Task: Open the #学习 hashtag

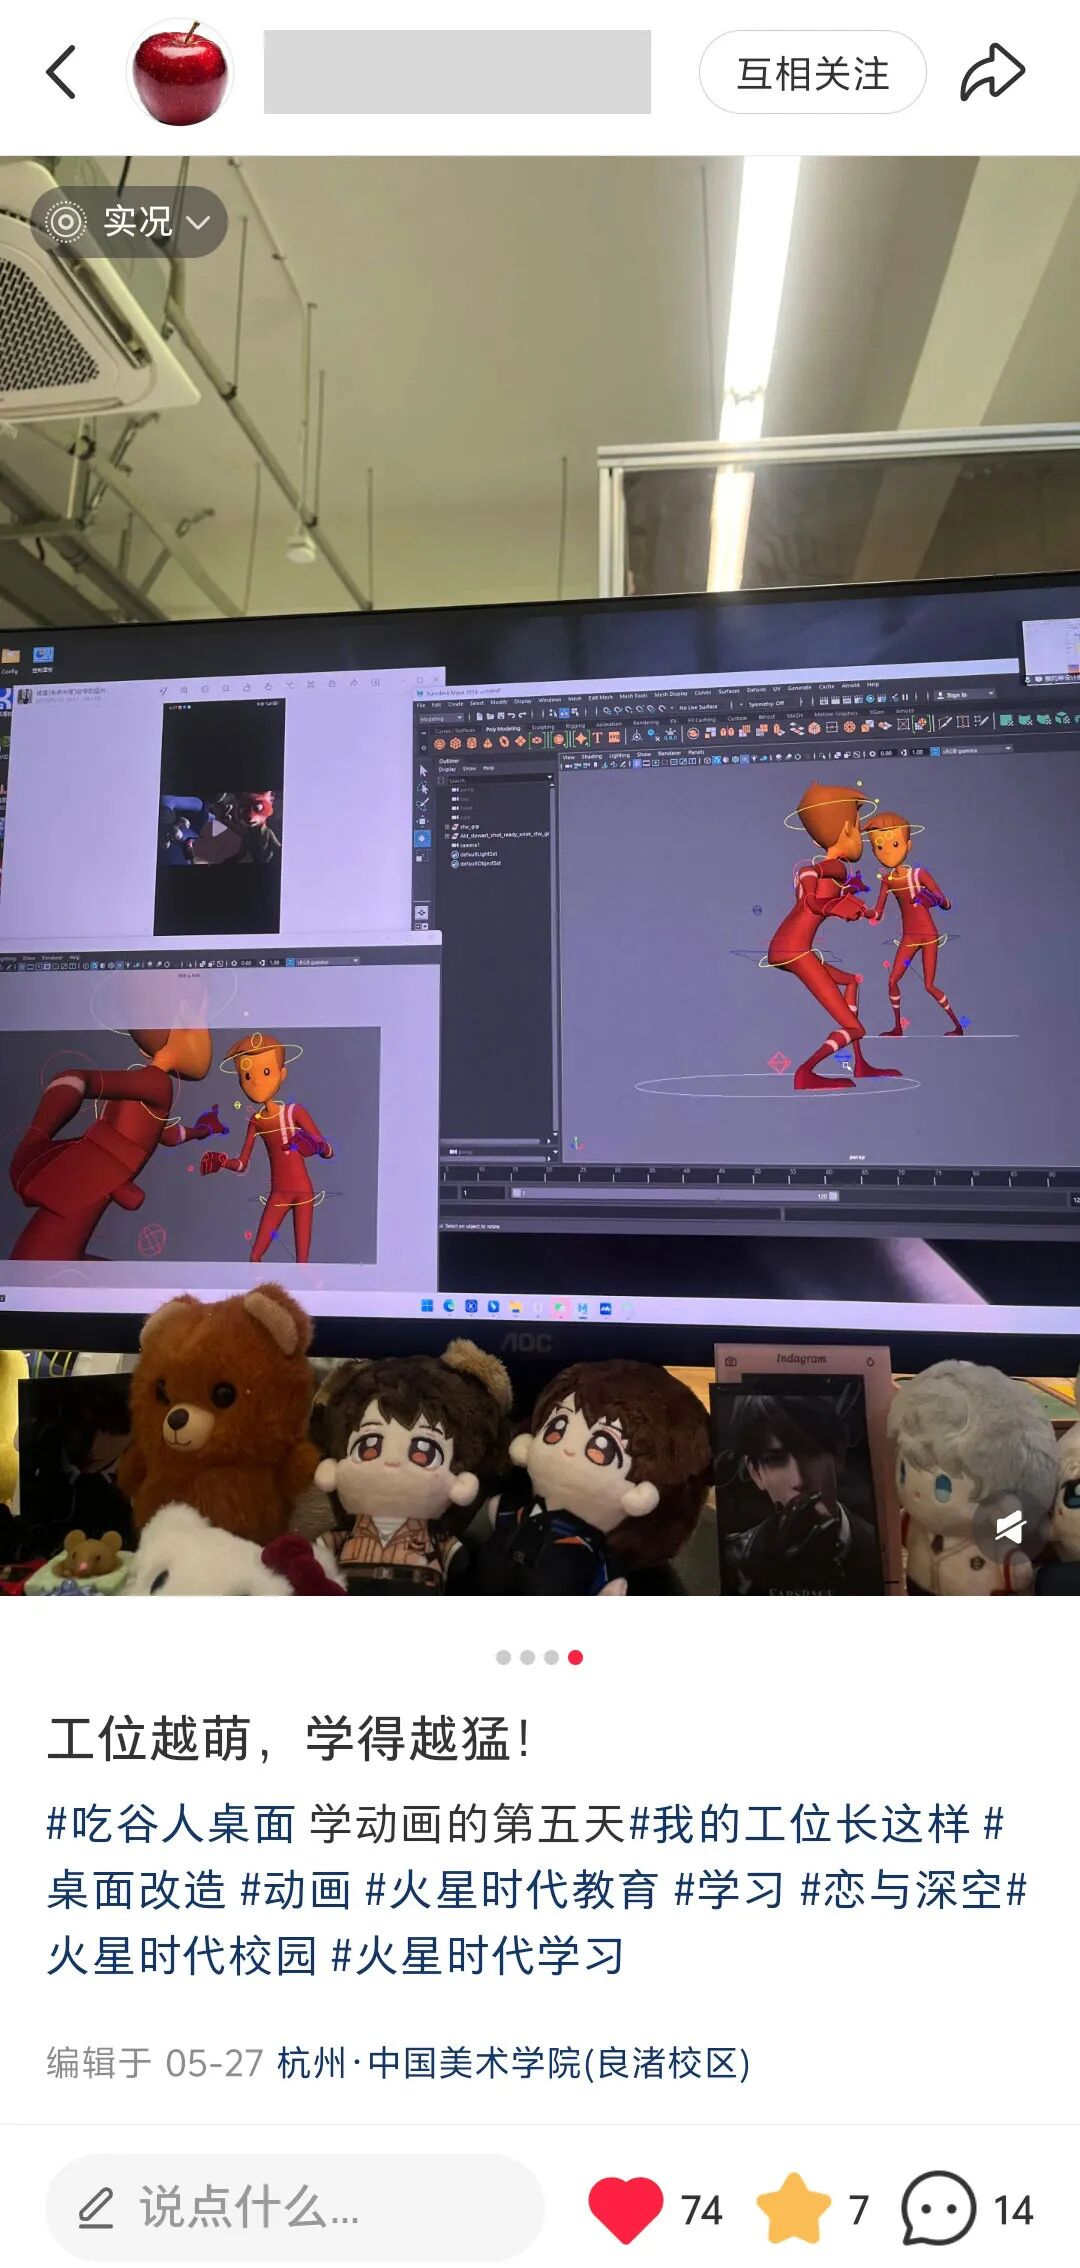Action: [729, 1890]
